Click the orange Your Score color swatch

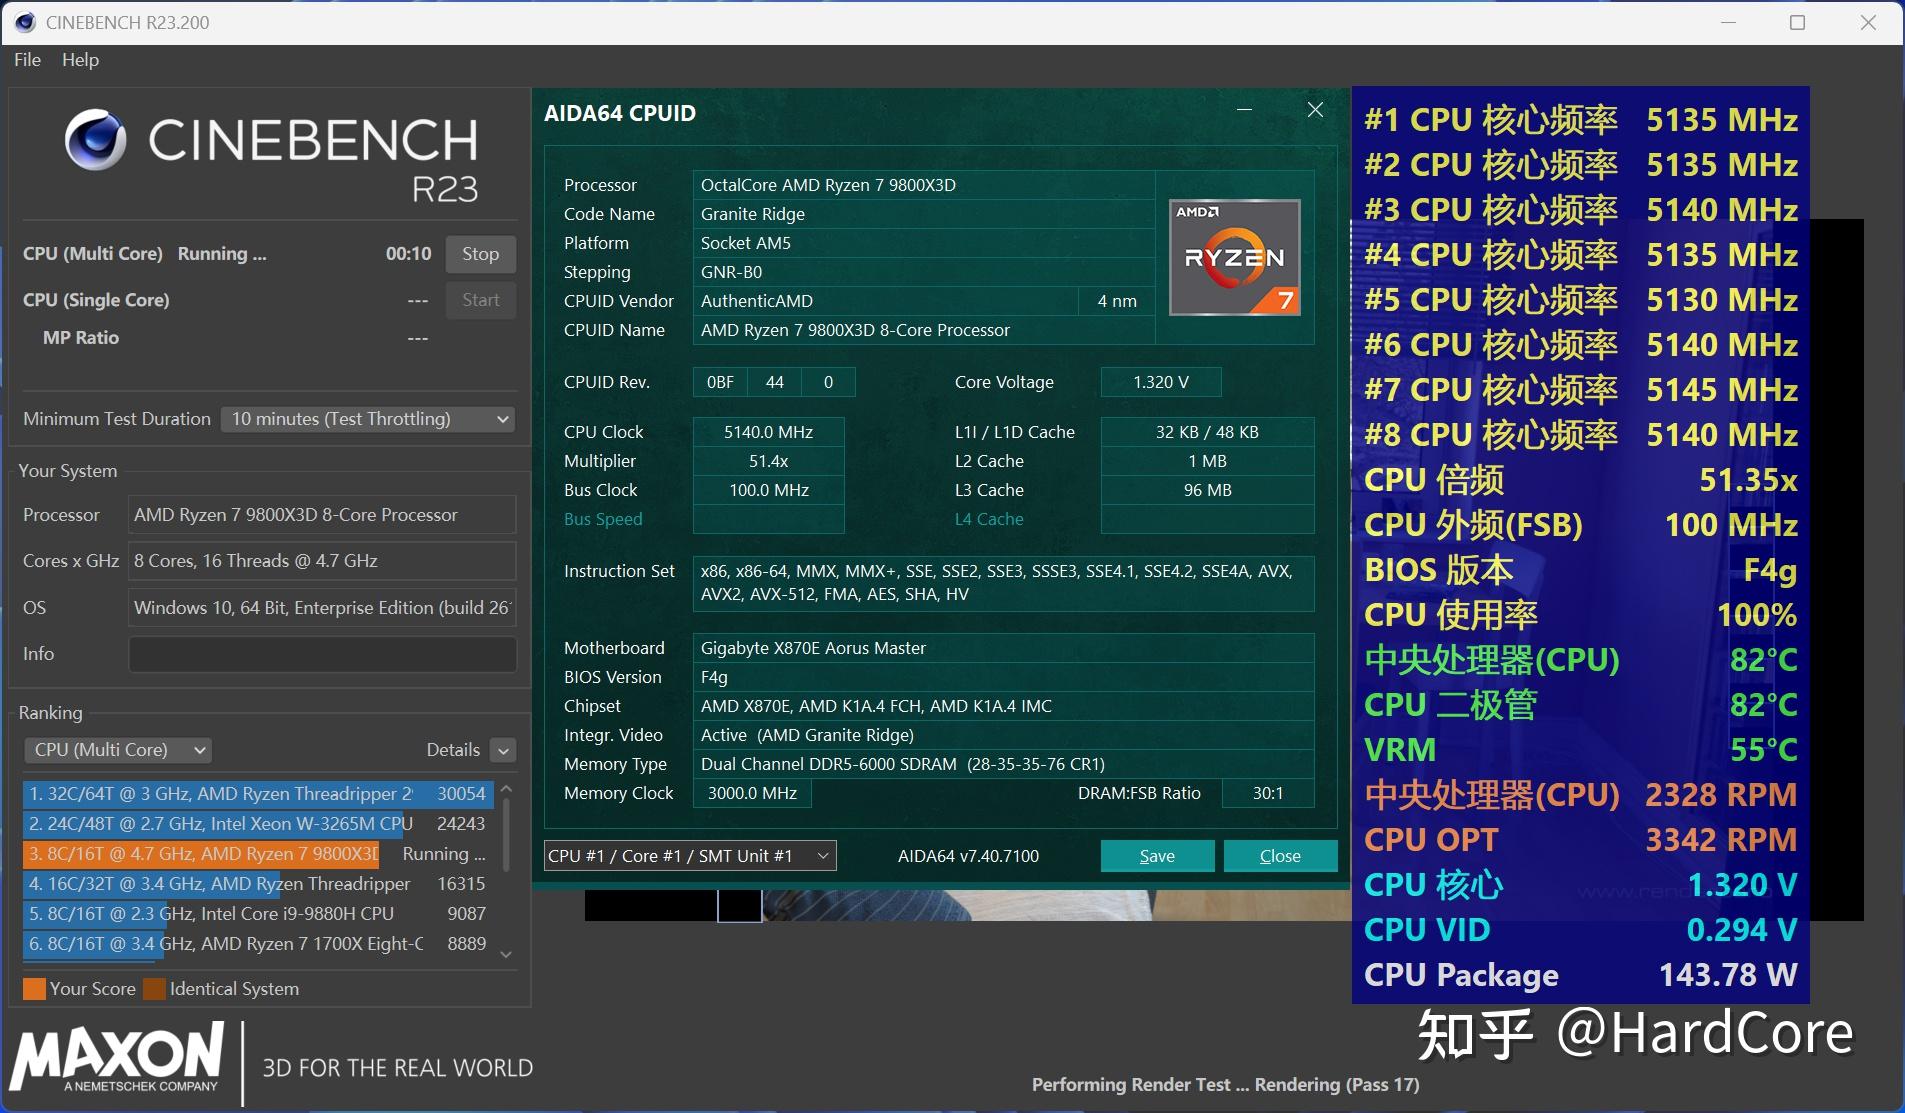(33, 988)
